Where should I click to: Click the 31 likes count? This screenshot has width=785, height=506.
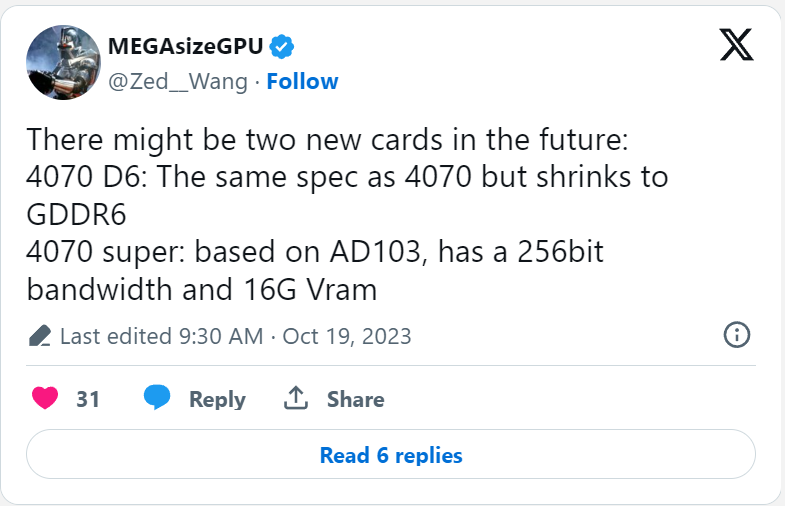(x=88, y=399)
